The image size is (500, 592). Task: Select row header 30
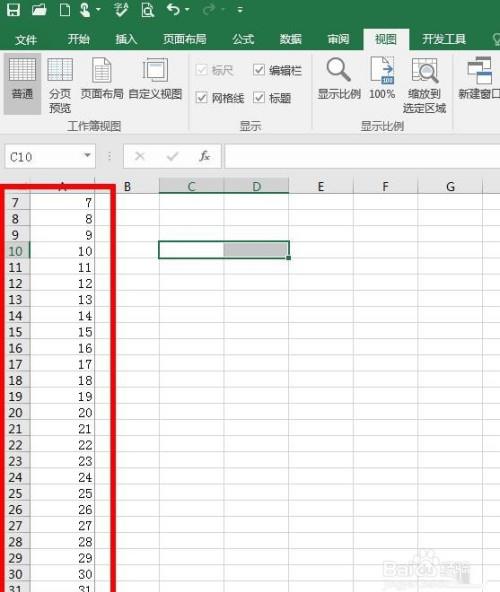15,574
